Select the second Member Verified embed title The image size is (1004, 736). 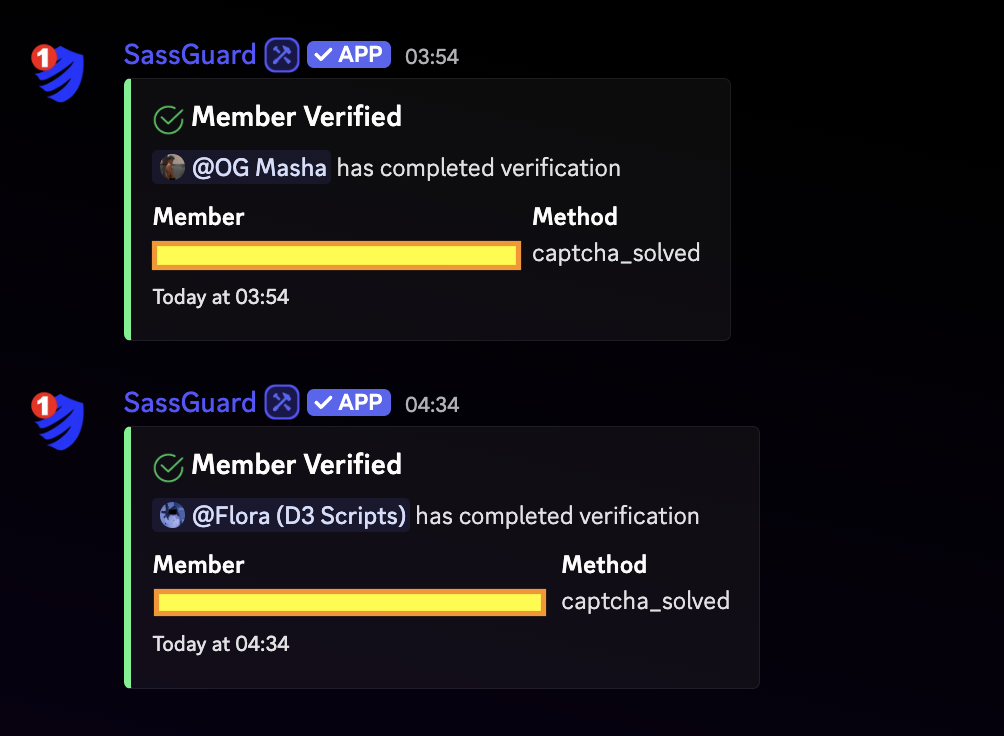297,465
